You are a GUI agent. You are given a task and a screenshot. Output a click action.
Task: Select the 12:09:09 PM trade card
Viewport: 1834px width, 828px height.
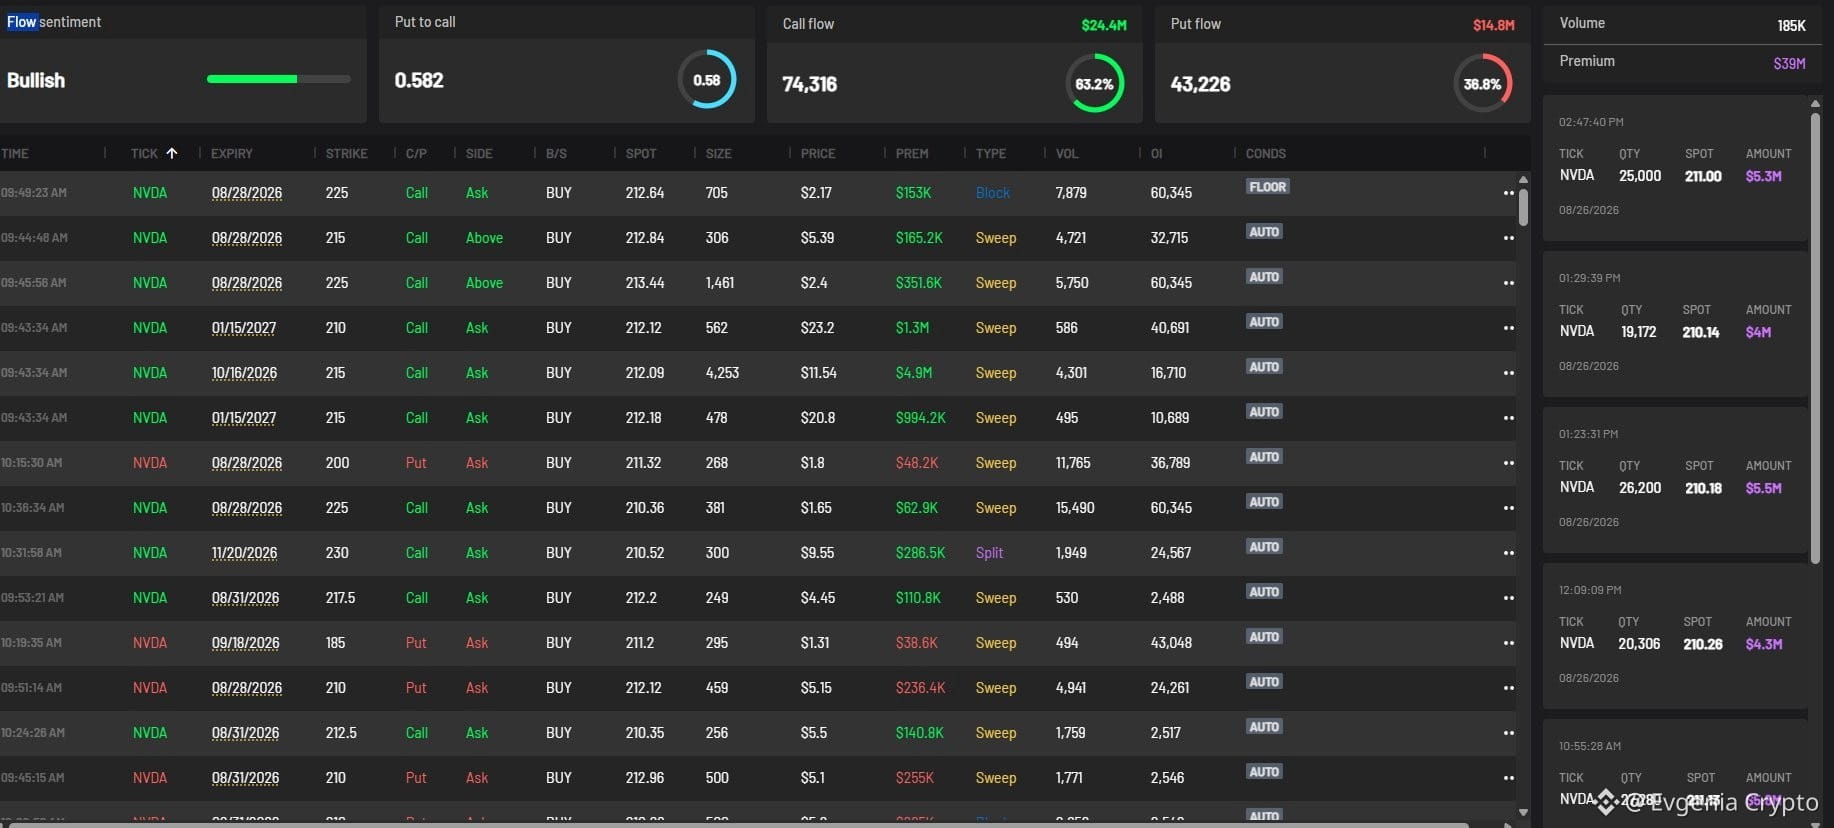click(x=1675, y=636)
